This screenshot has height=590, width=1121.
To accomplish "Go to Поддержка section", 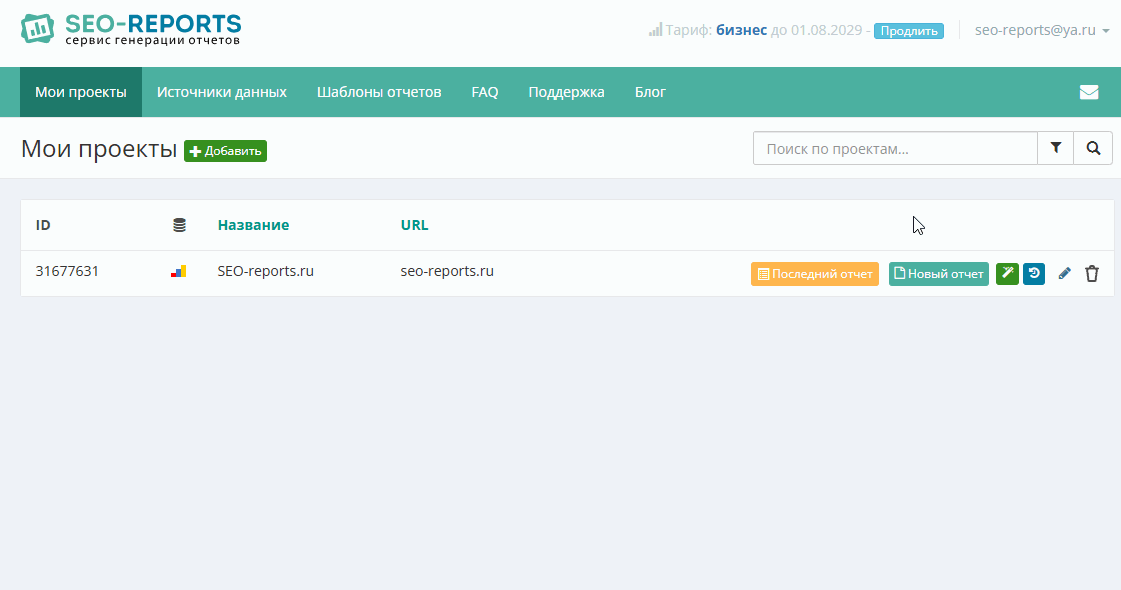I will tap(566, 92).
